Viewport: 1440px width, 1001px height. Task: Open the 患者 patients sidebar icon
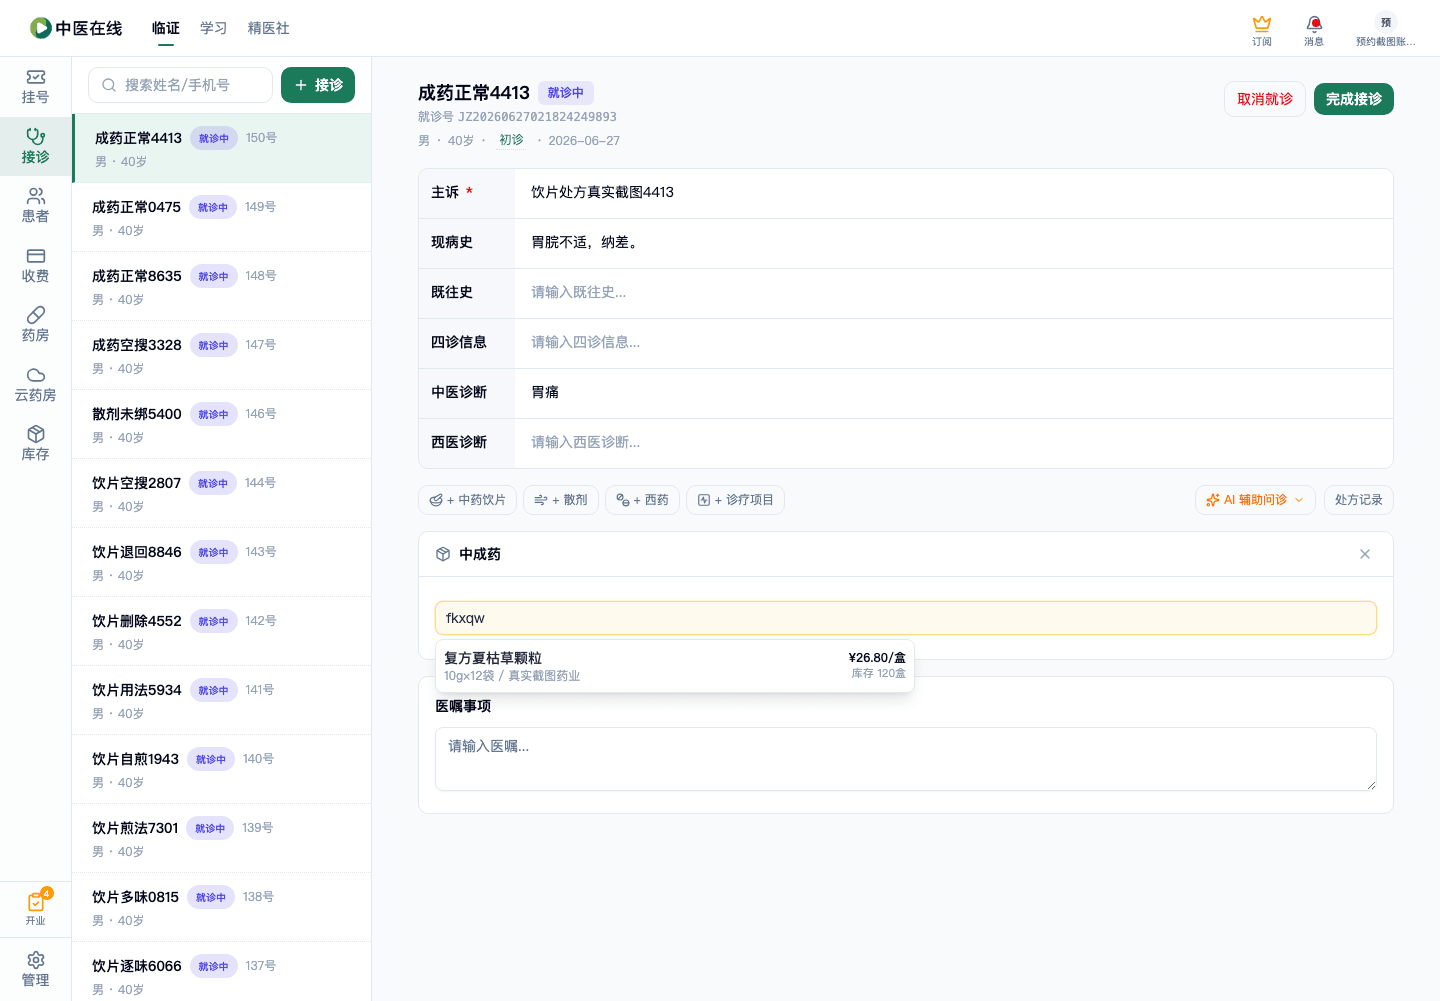click(35, 206)
